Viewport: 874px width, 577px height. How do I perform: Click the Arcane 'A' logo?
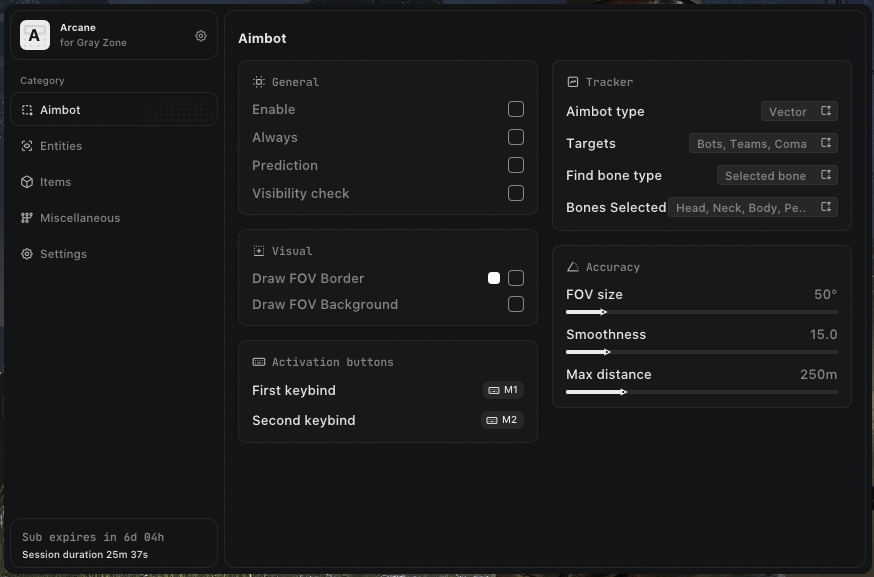(35, 36)
